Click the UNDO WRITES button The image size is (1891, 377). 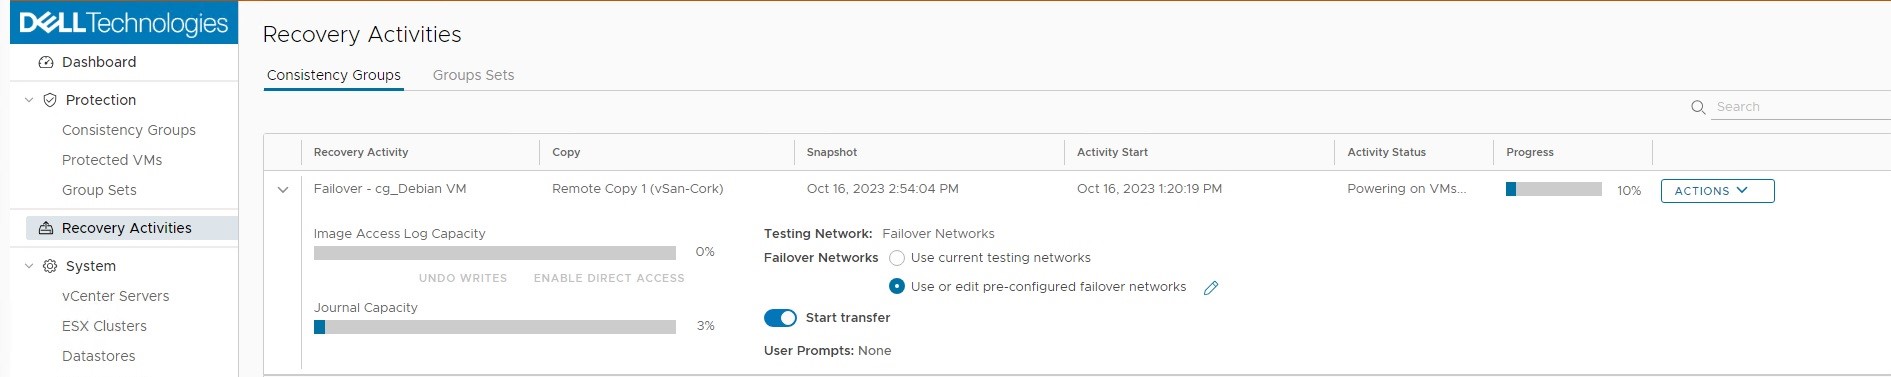point(463,278)
